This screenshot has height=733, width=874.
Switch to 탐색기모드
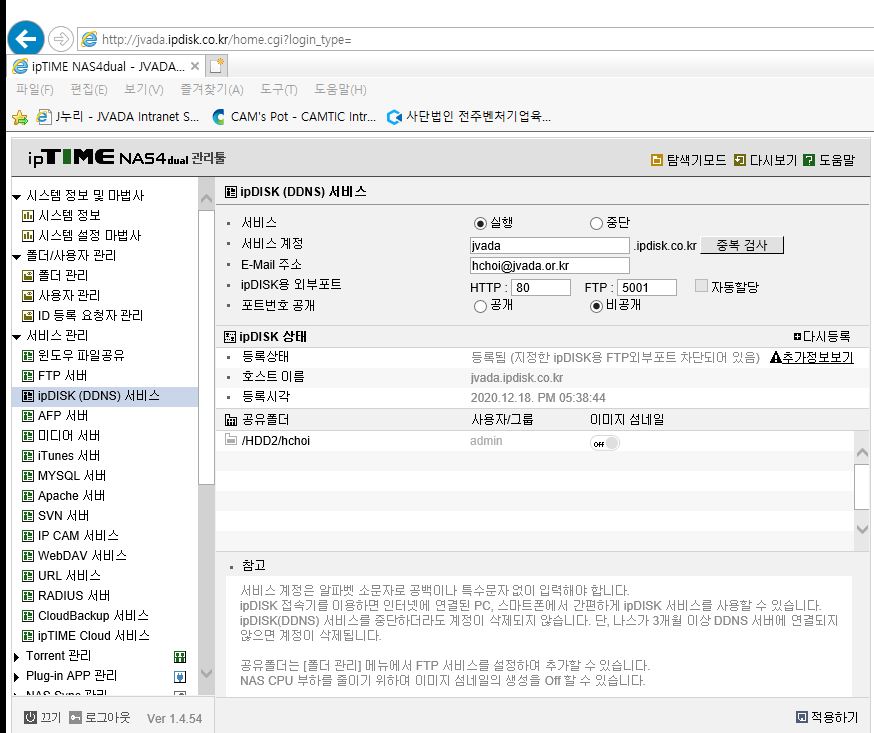click(688, 161)
